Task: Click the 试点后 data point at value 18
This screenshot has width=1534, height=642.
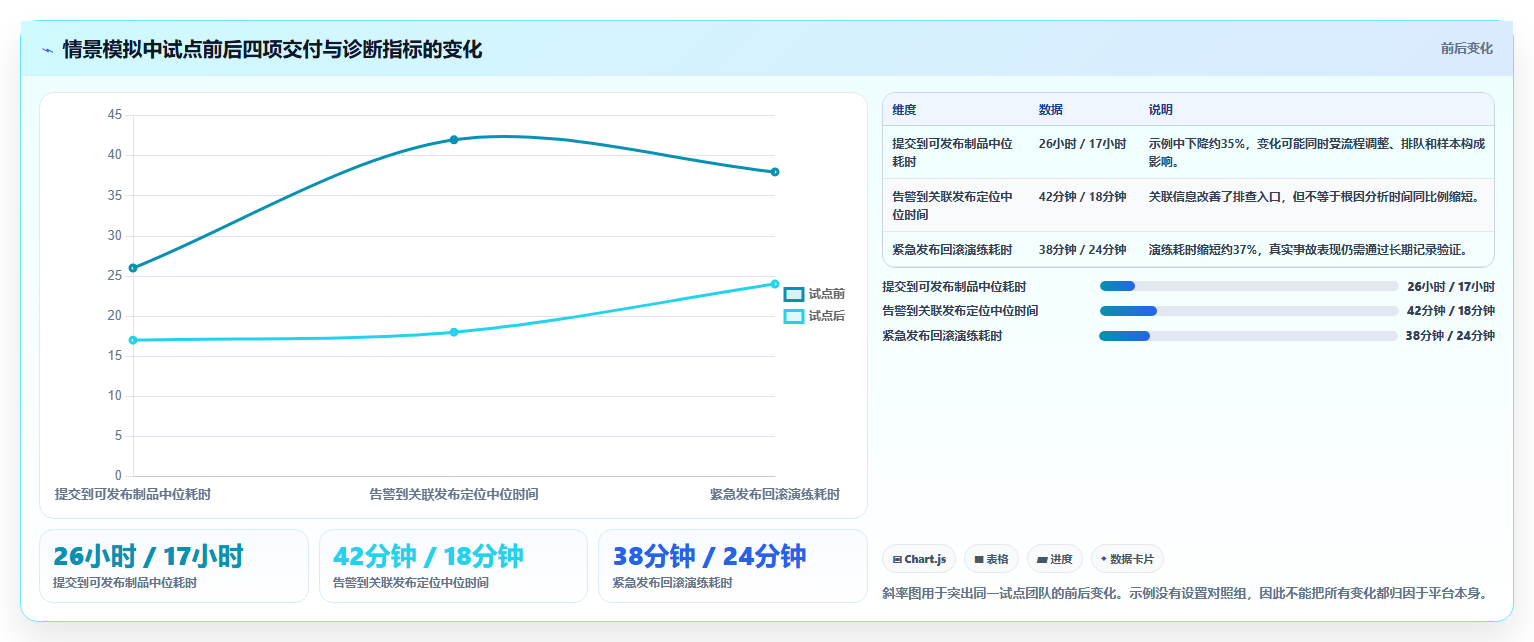Action: (x=454, y=332)
